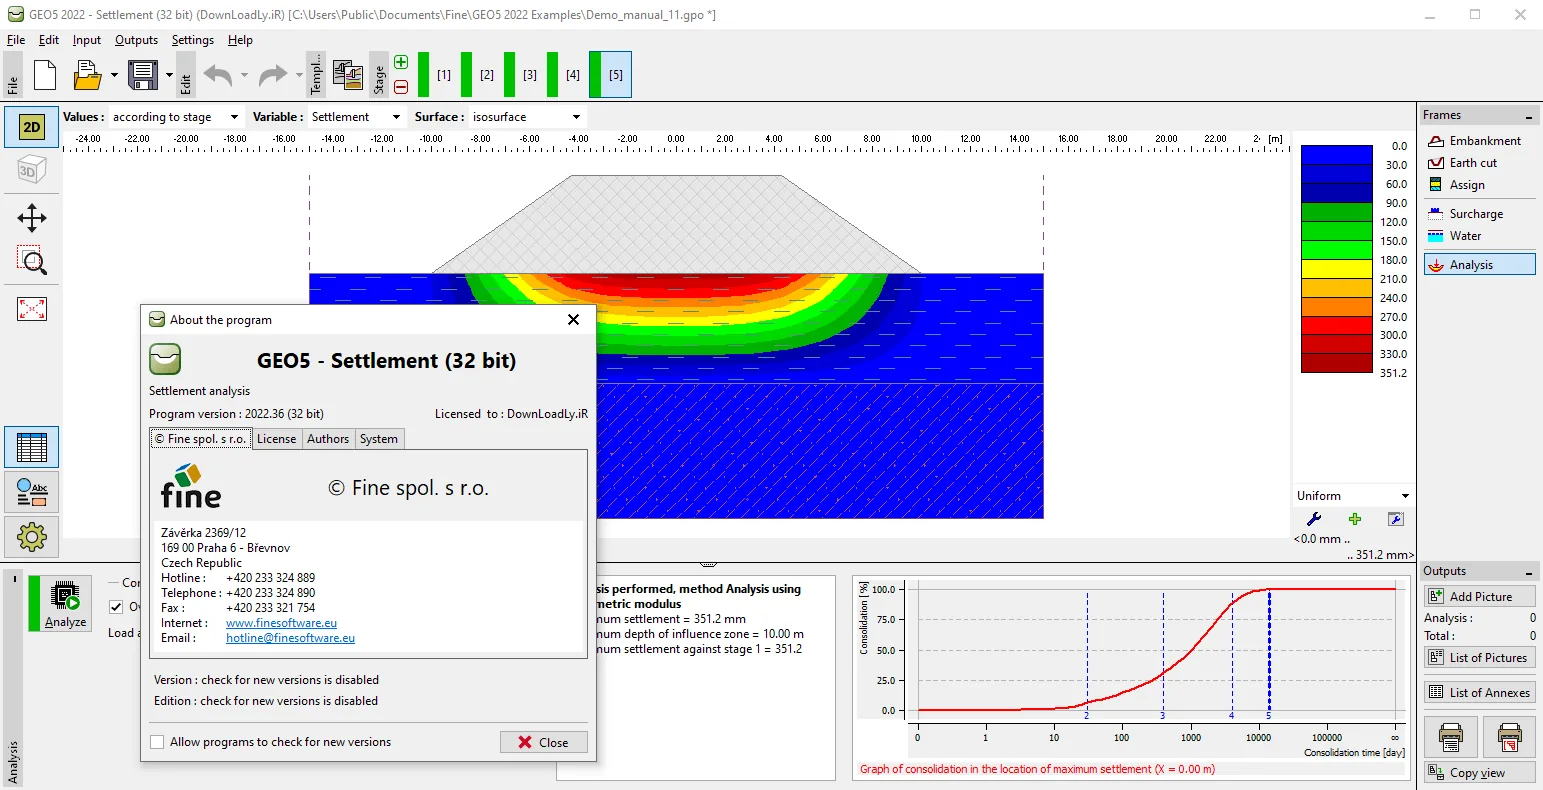Save the project with the floppy disk icon
This screenshot has width=1543, height=790.
coord(143,75)
